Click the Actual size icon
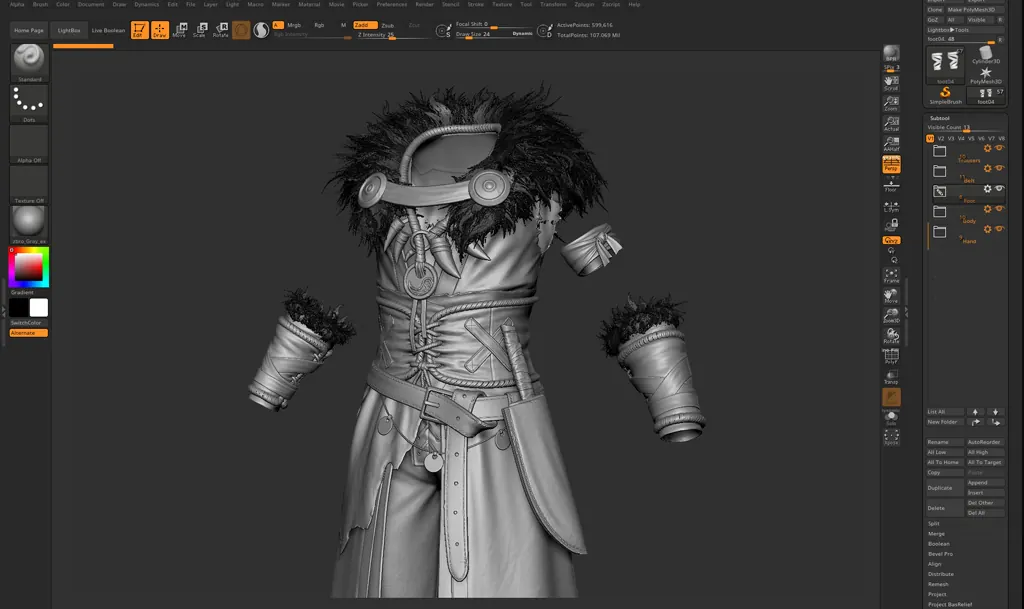Image resolution: width=1024 pixels, height=609 pixels. (x=891, y=123)
